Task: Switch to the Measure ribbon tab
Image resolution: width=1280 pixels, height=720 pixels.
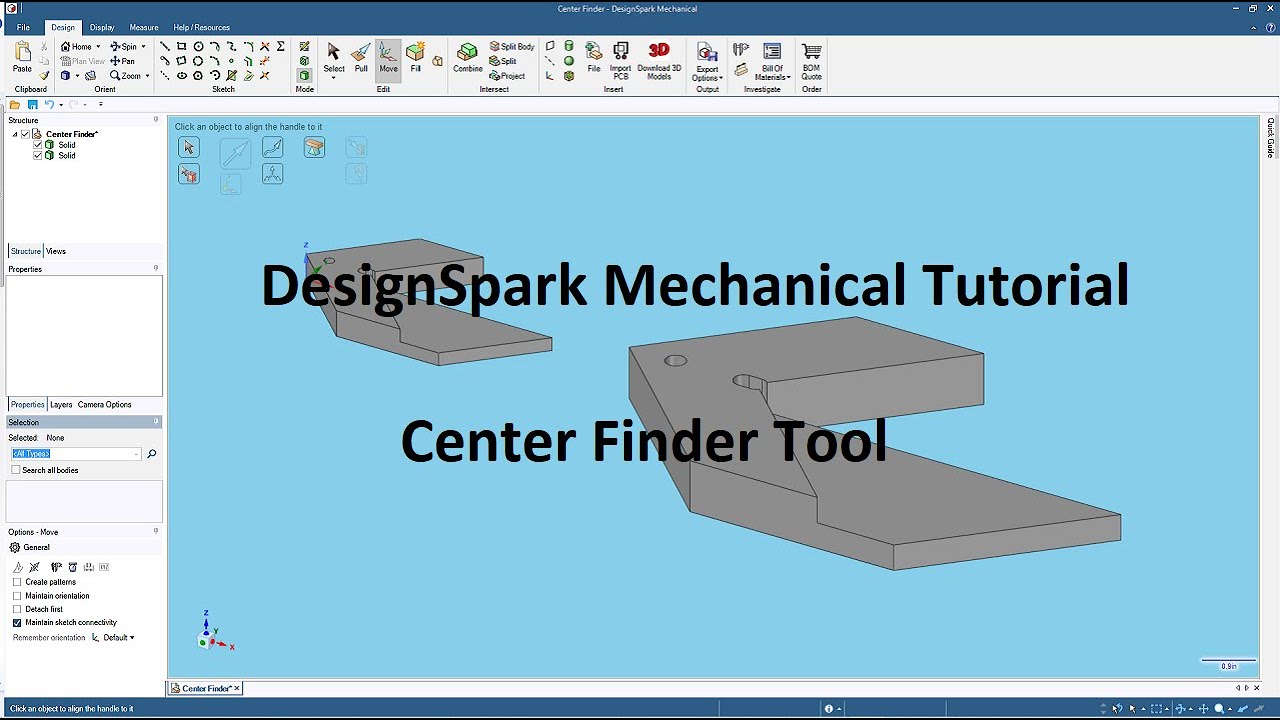Action: coord(144,27)
